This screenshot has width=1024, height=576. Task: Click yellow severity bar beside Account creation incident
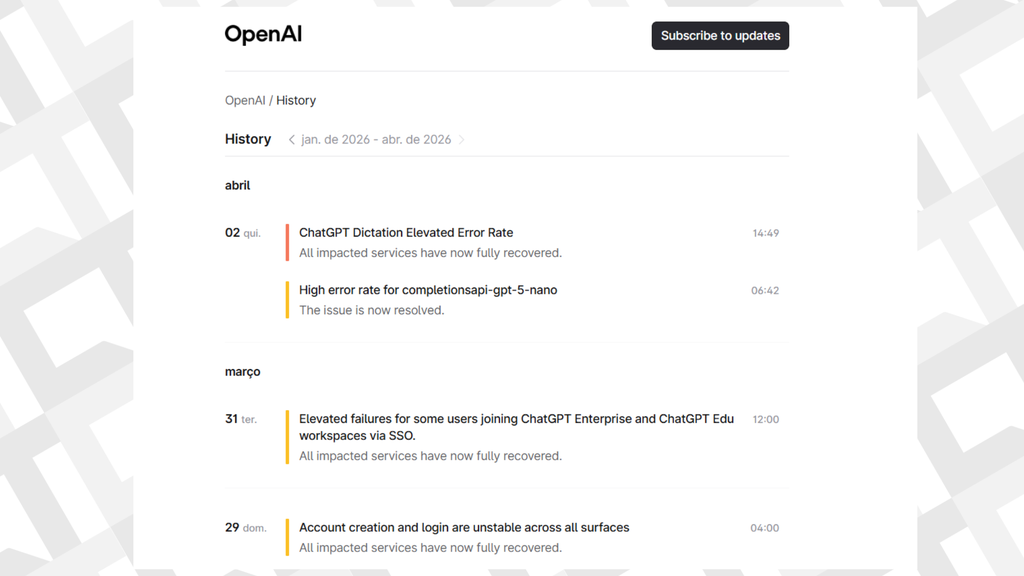[x=287, y=537]
